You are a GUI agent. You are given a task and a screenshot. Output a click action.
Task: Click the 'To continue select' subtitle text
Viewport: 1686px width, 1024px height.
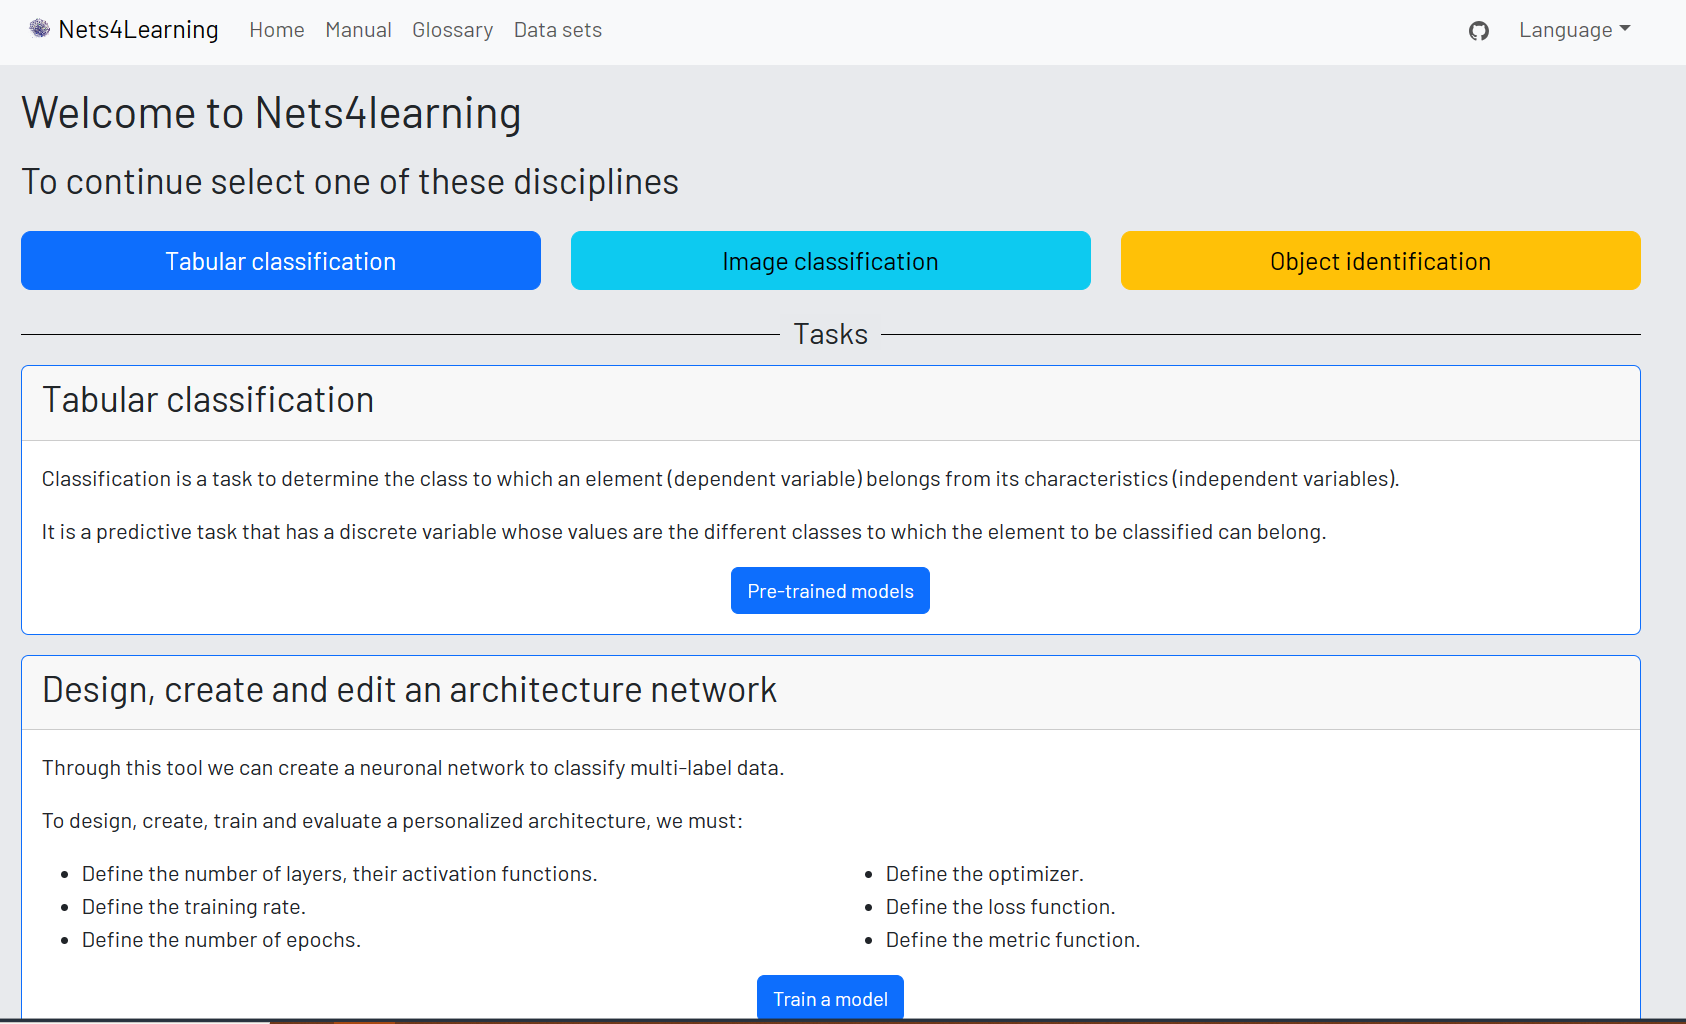coord(350,182)
